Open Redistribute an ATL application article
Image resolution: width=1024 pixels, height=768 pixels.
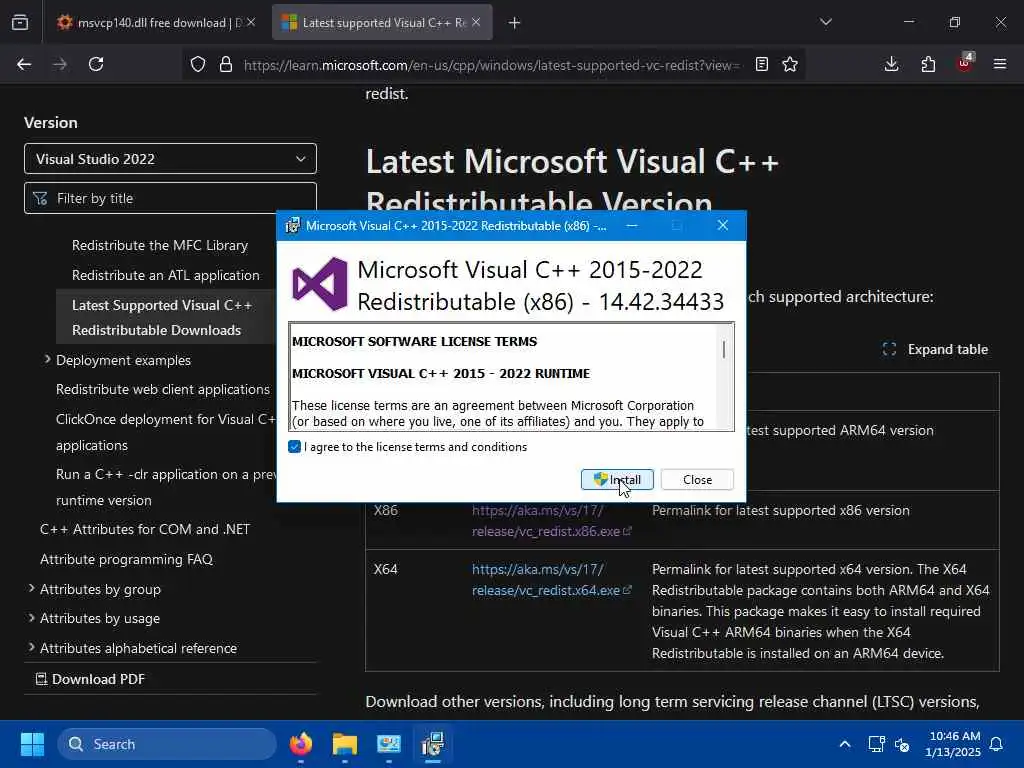pos(166,276)
